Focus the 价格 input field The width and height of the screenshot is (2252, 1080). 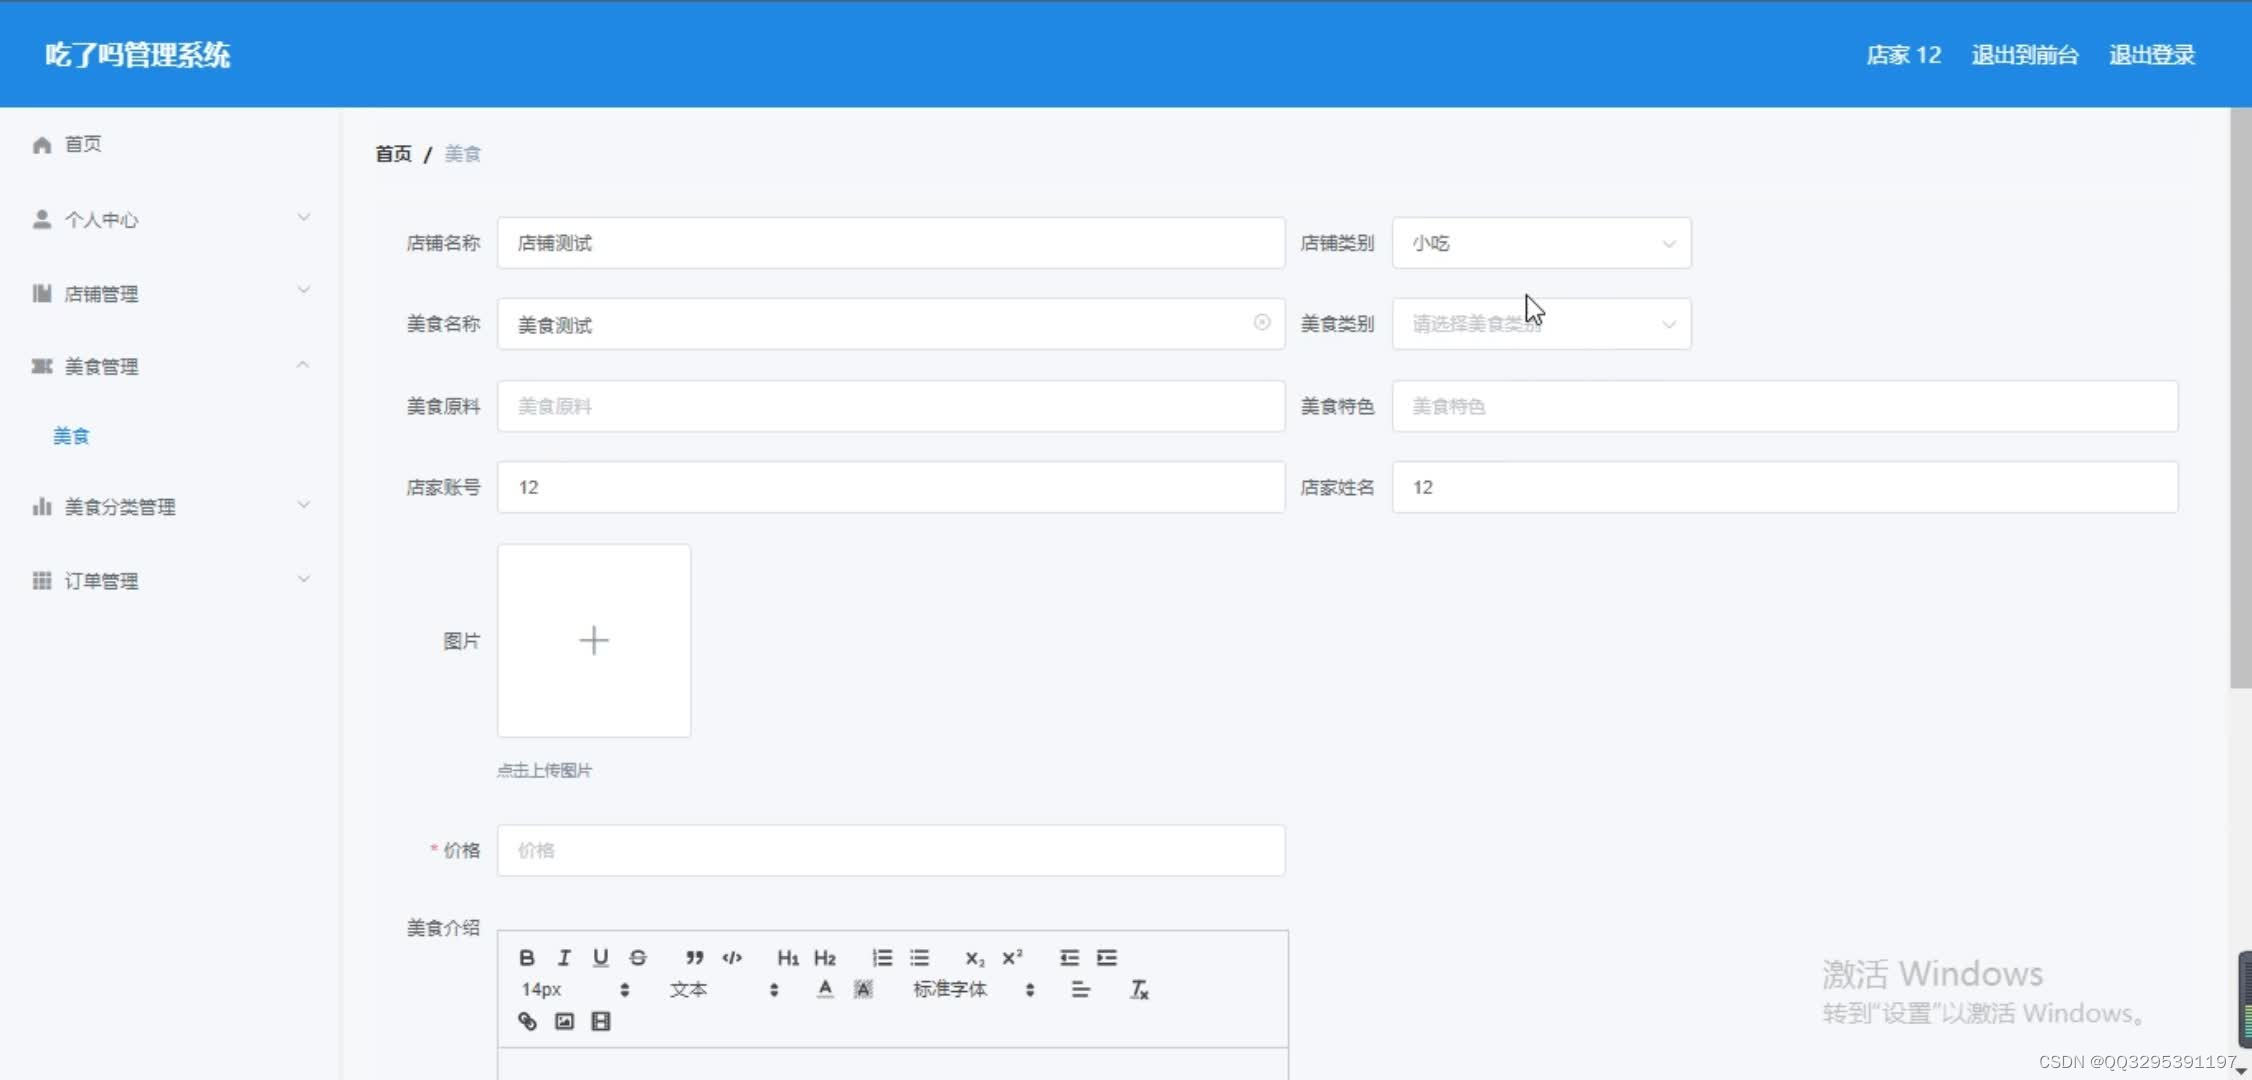[x=891, y=850]
